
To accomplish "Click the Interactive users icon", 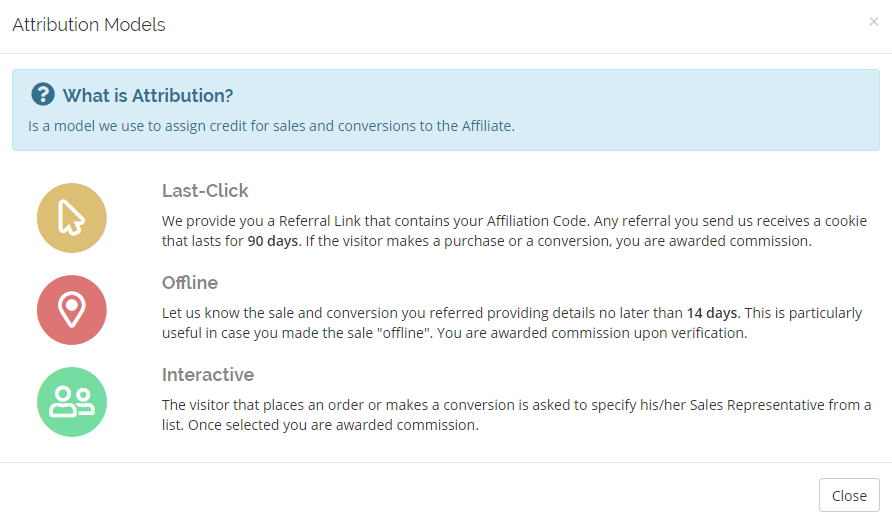I will click(x=72, y=402).
